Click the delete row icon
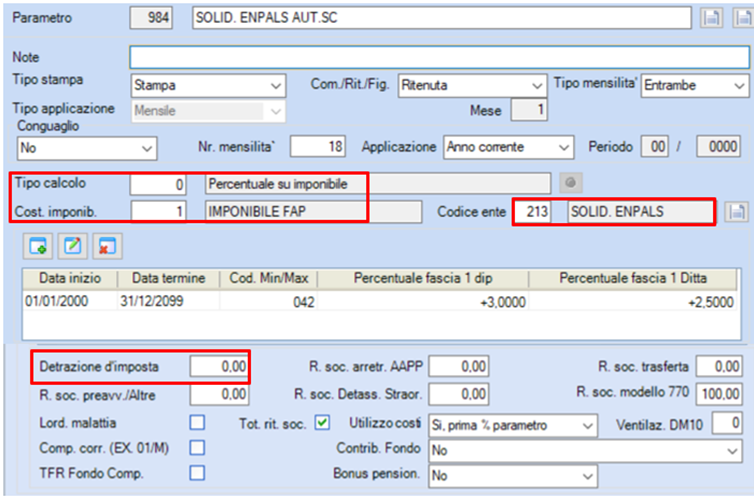 coord(107,246)
